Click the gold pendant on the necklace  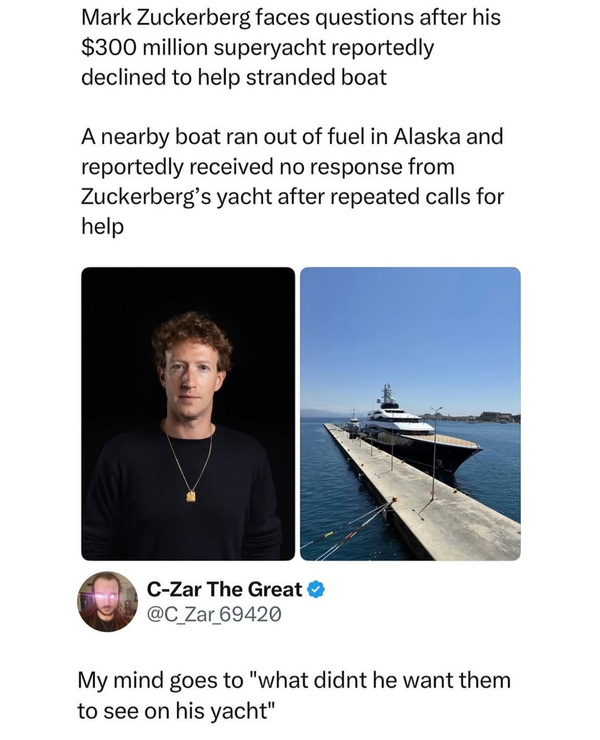pyautogui.click(x=191, y=497)
